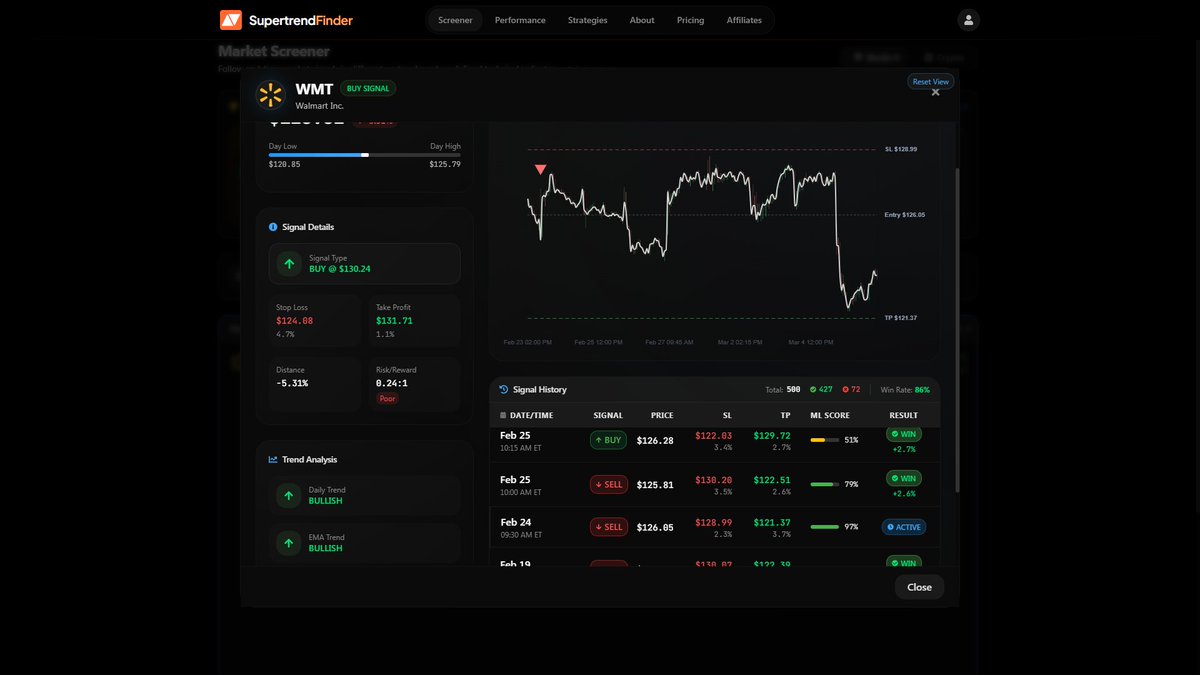Click the 97% ML score bar
Screen dimensions: 1200x675
click(x=824, y=527)
